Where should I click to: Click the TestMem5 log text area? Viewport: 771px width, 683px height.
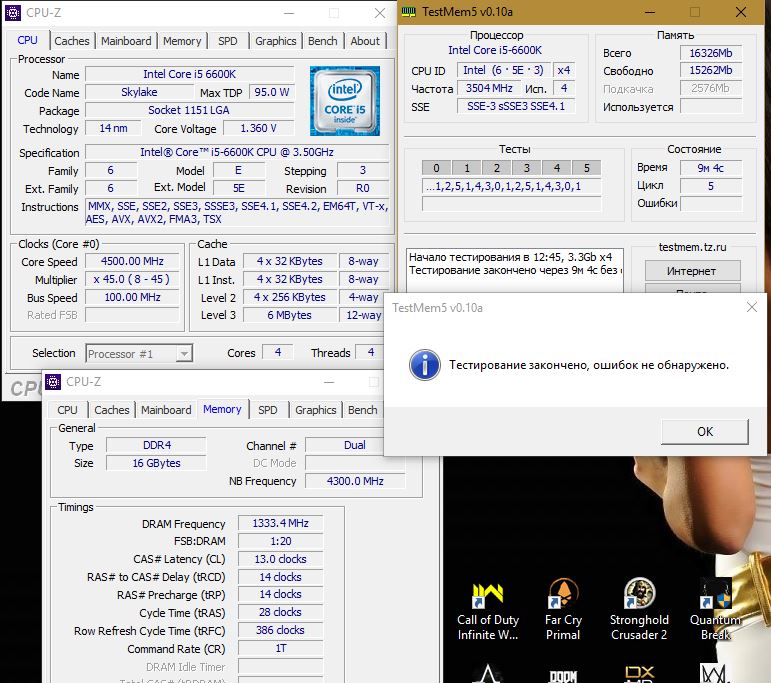click(515, 270)
